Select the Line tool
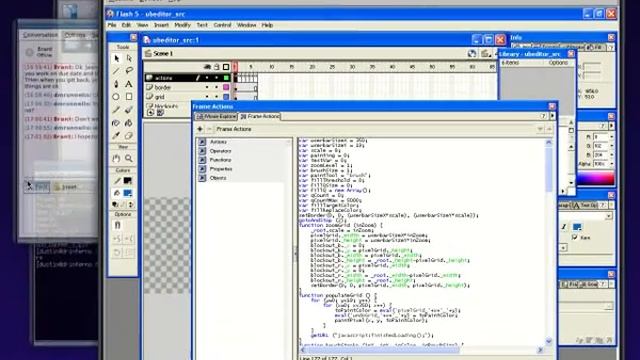 click(x=116, y=71)
